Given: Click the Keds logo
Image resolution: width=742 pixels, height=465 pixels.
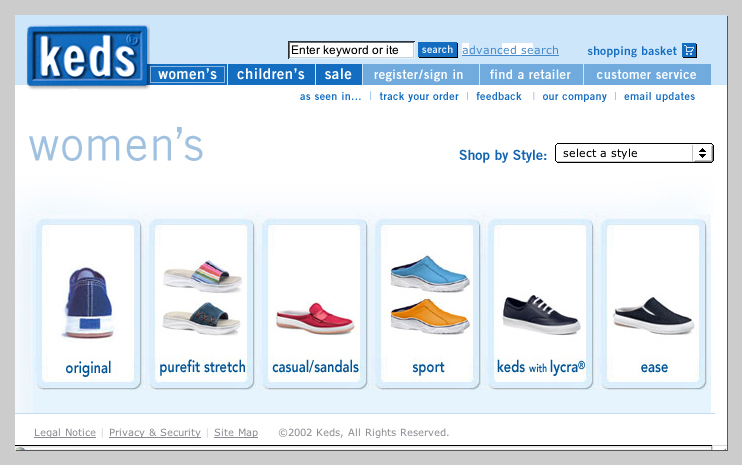Looking at the screenshot, I should tap(88, 56).
